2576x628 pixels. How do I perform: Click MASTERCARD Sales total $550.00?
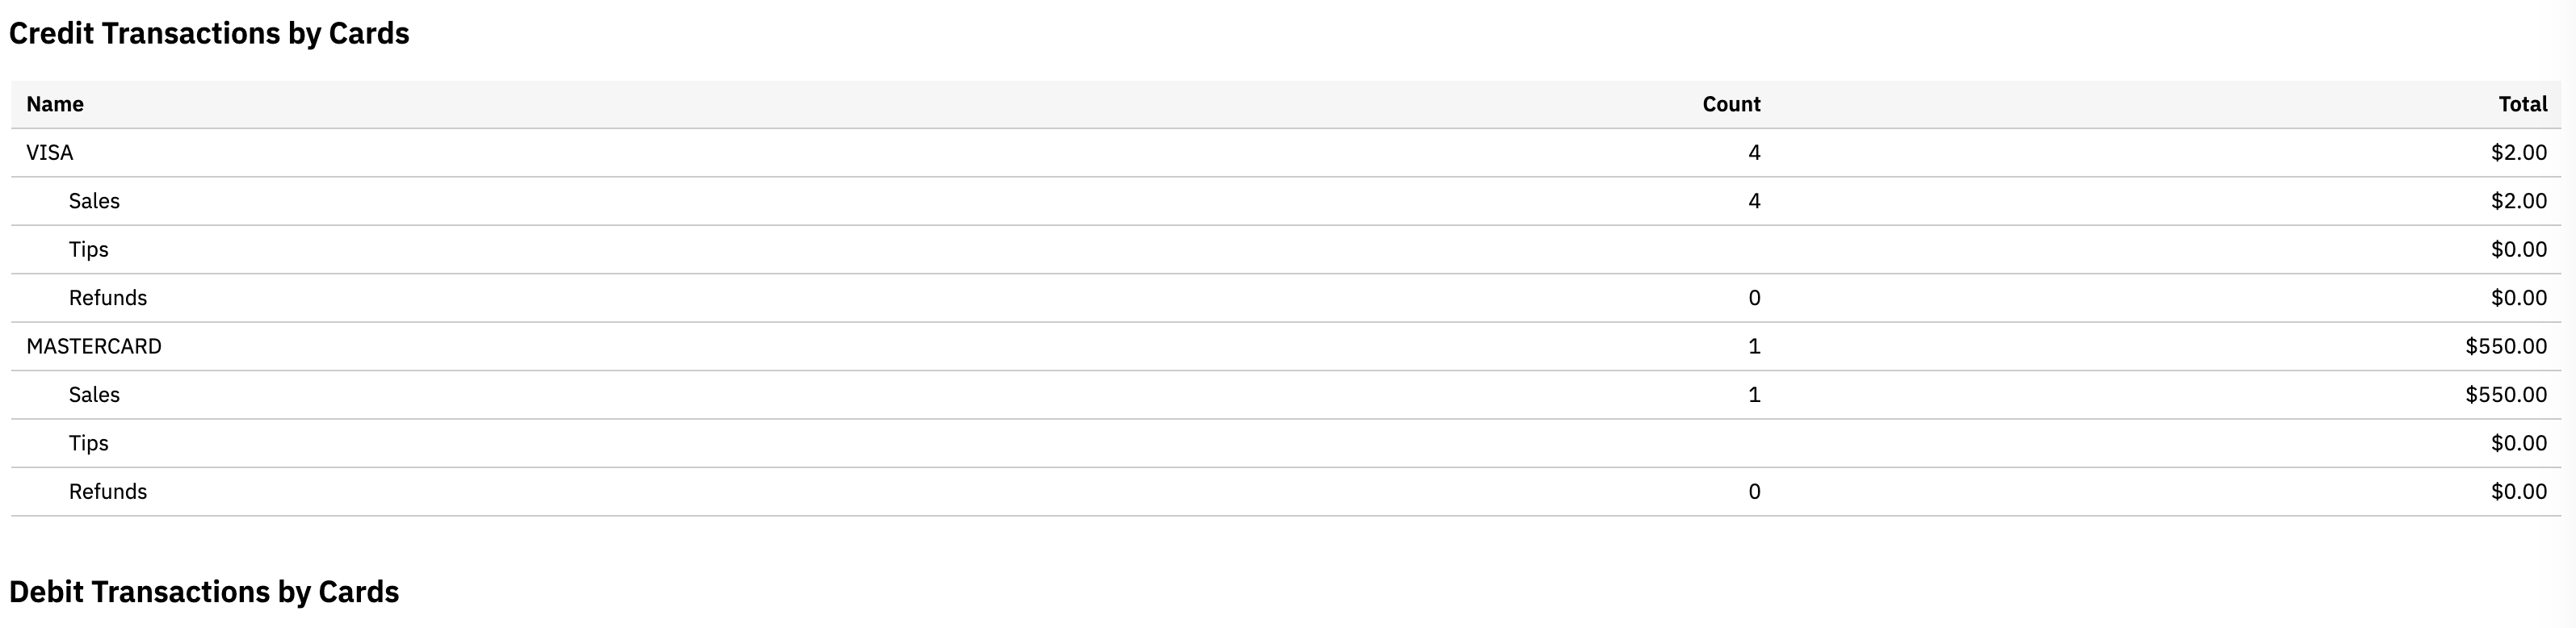pos(2505,395)
